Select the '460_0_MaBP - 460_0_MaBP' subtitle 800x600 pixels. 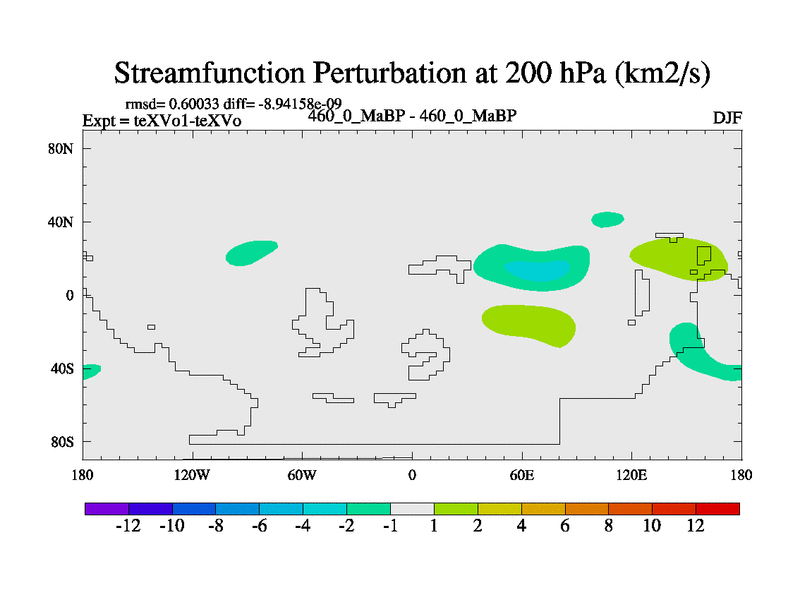[411, 115]
